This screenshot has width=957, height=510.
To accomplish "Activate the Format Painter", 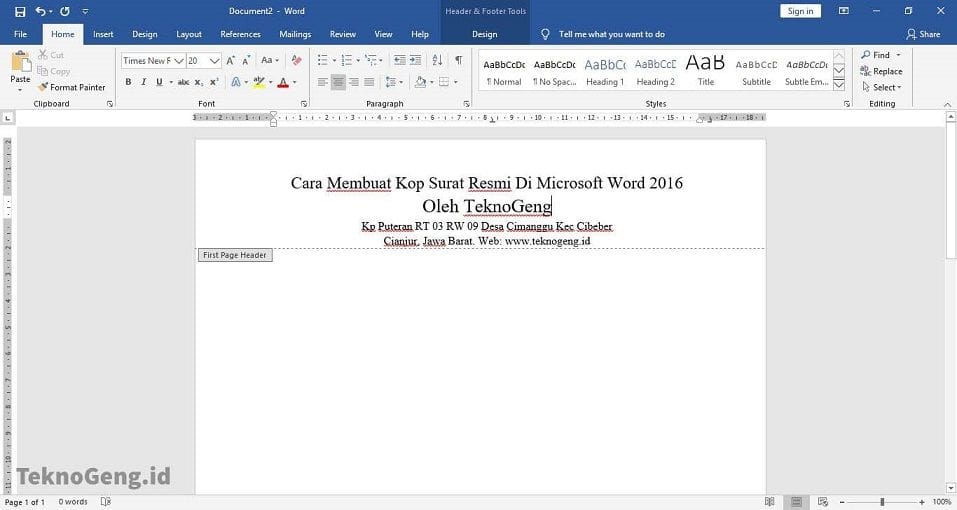I will [71, 87].
